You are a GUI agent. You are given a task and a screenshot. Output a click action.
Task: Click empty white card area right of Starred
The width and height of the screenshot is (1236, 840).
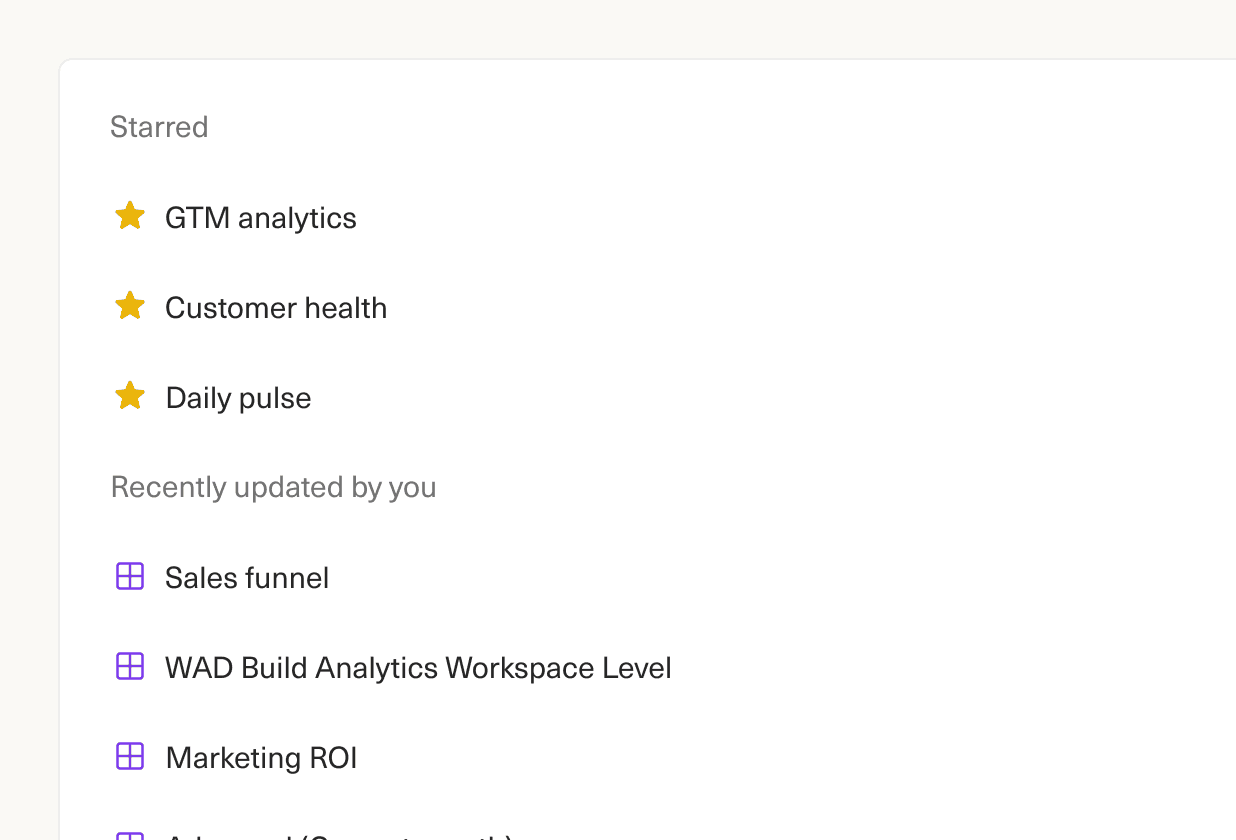coord(700,127)
